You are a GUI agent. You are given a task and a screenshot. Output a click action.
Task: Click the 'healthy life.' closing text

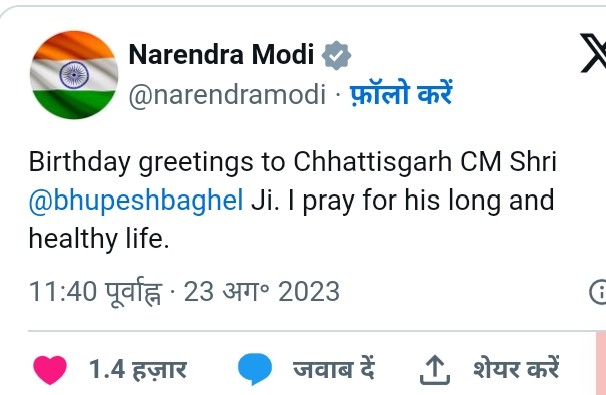pos(99,239)
